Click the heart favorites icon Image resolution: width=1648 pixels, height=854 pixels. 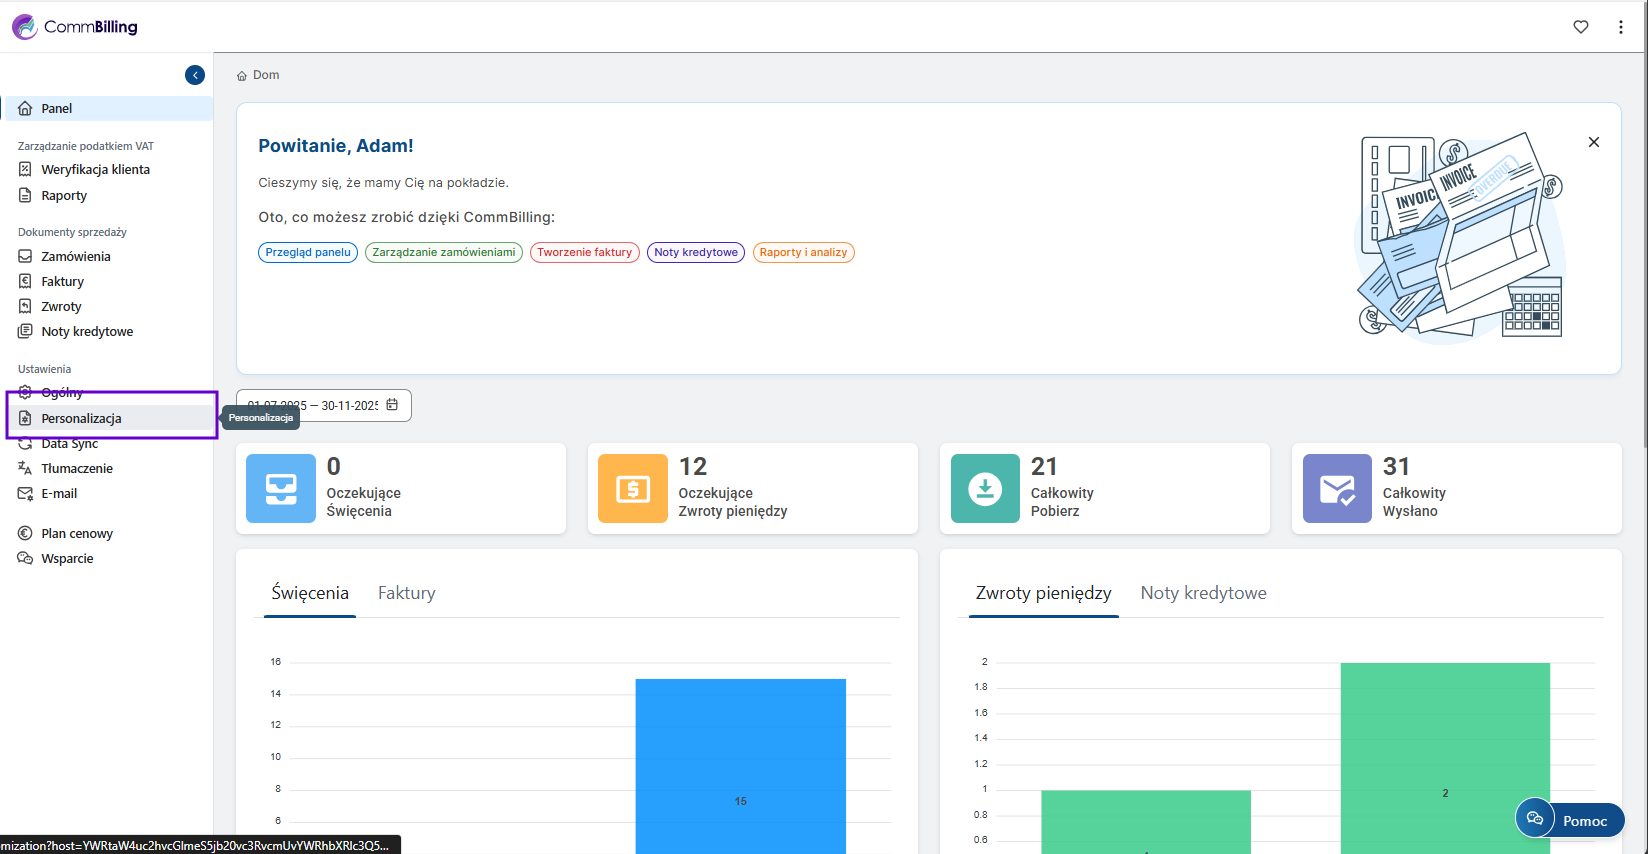click(1581, 27)
